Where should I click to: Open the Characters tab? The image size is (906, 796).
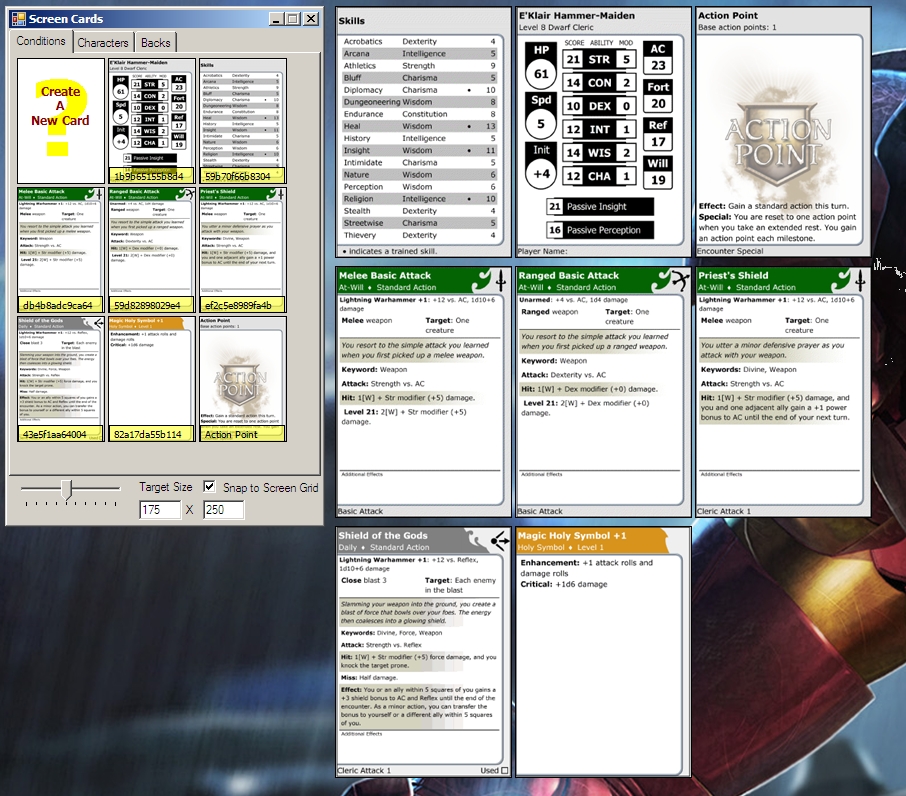103,43
